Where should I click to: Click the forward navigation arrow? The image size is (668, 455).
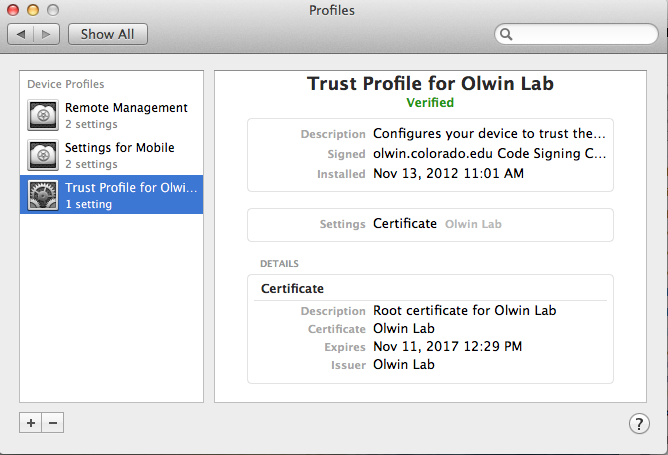[46, 34]
